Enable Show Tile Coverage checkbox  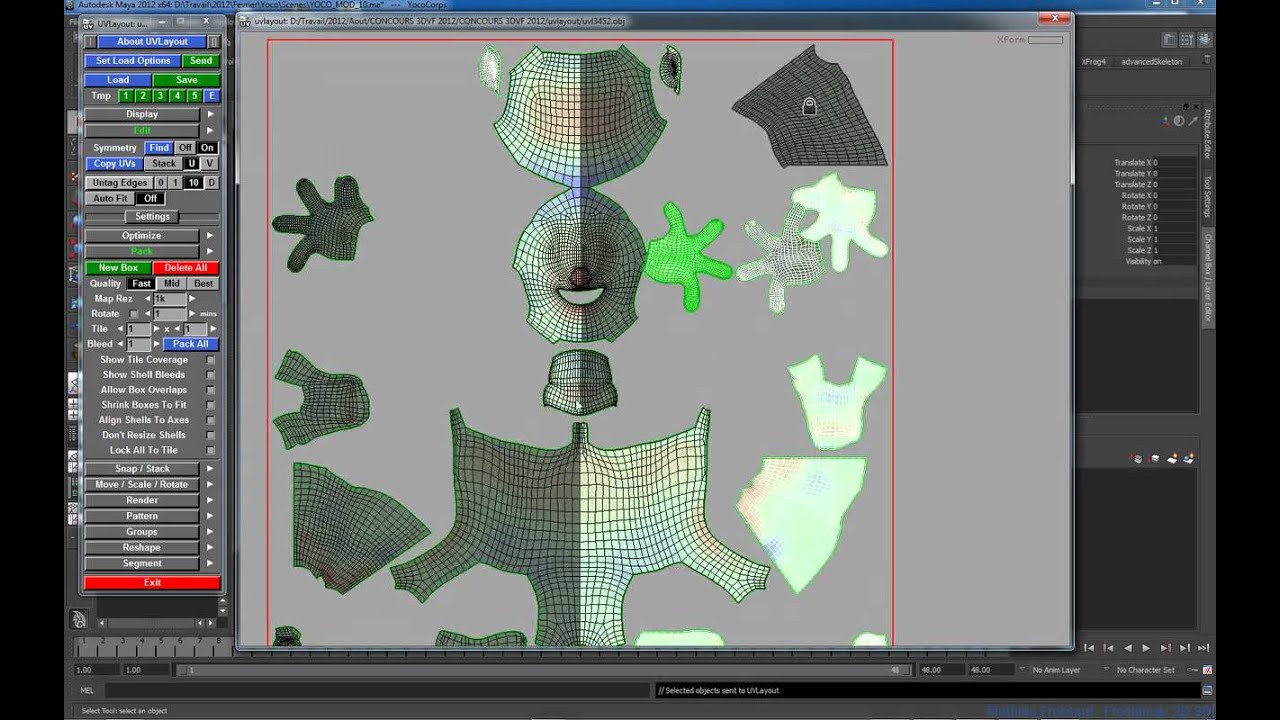click(210, 360)
